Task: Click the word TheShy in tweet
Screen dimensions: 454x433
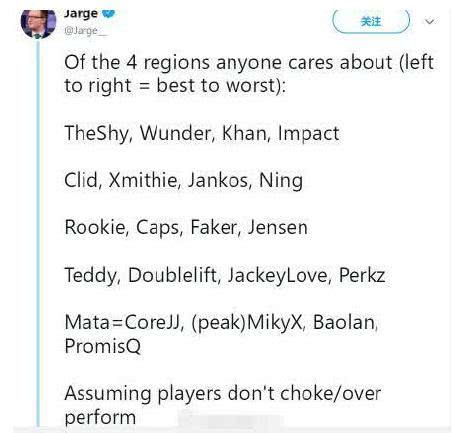Action: point(96,133)
